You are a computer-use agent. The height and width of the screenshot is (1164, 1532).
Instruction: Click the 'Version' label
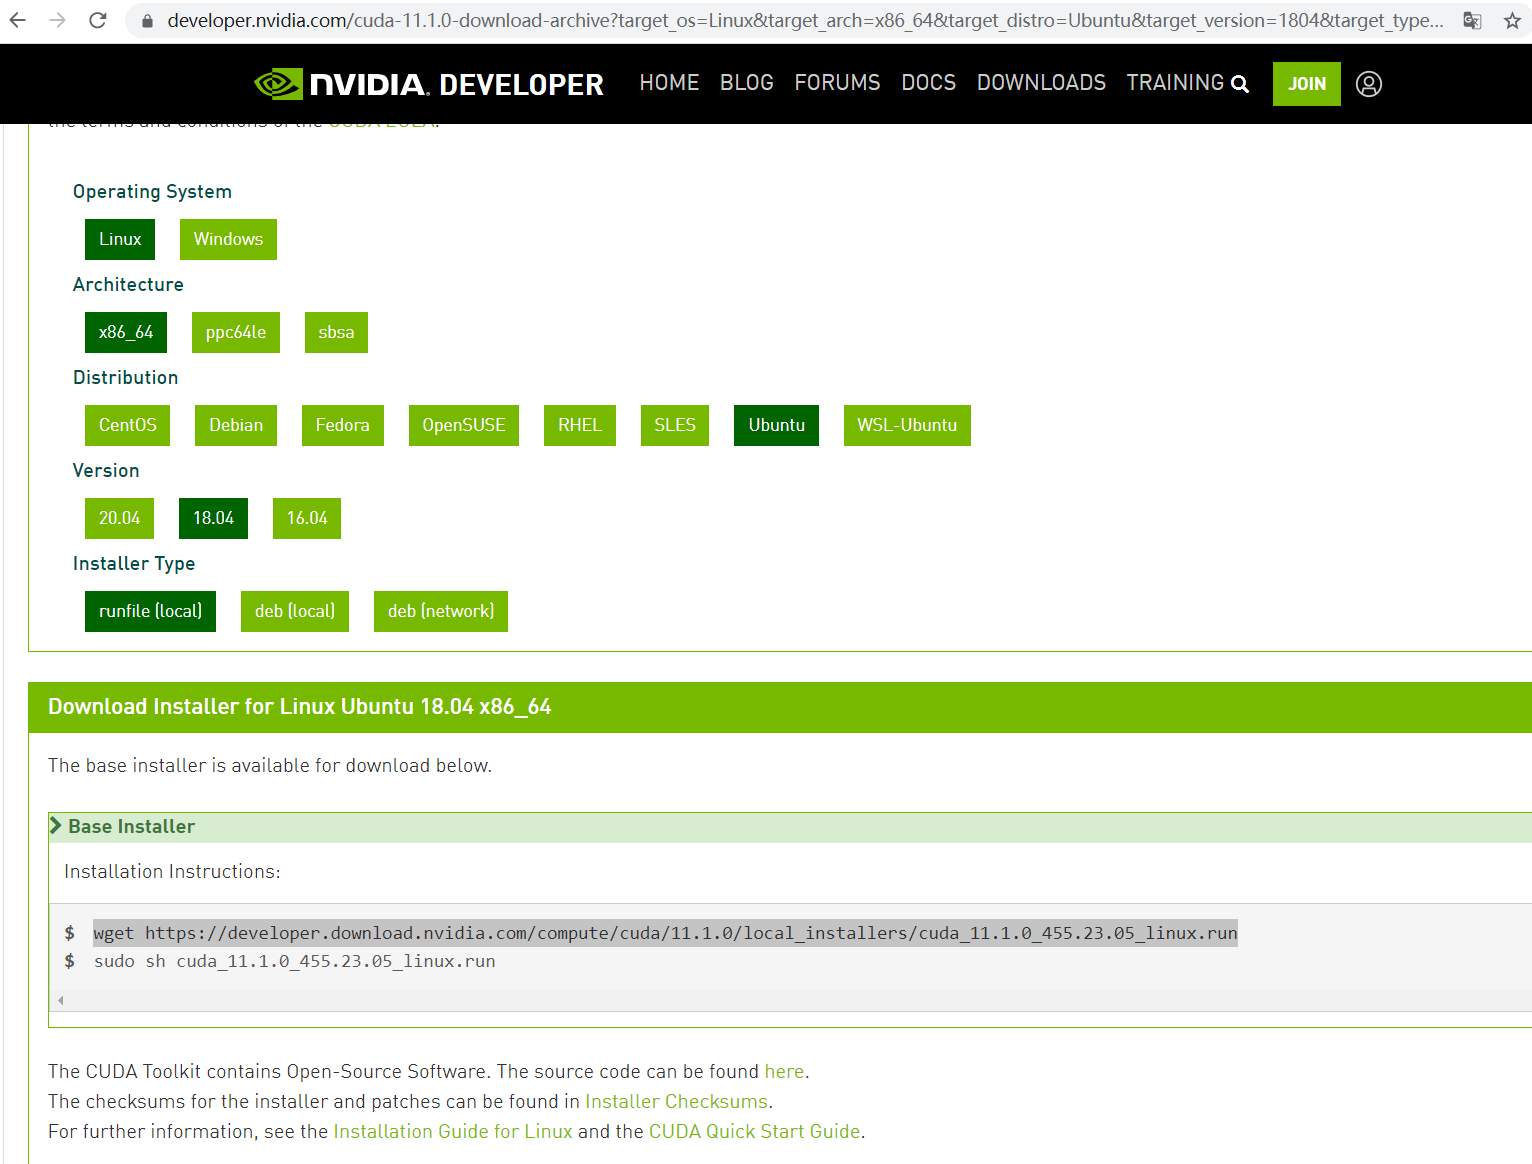[x=106, y=470]
